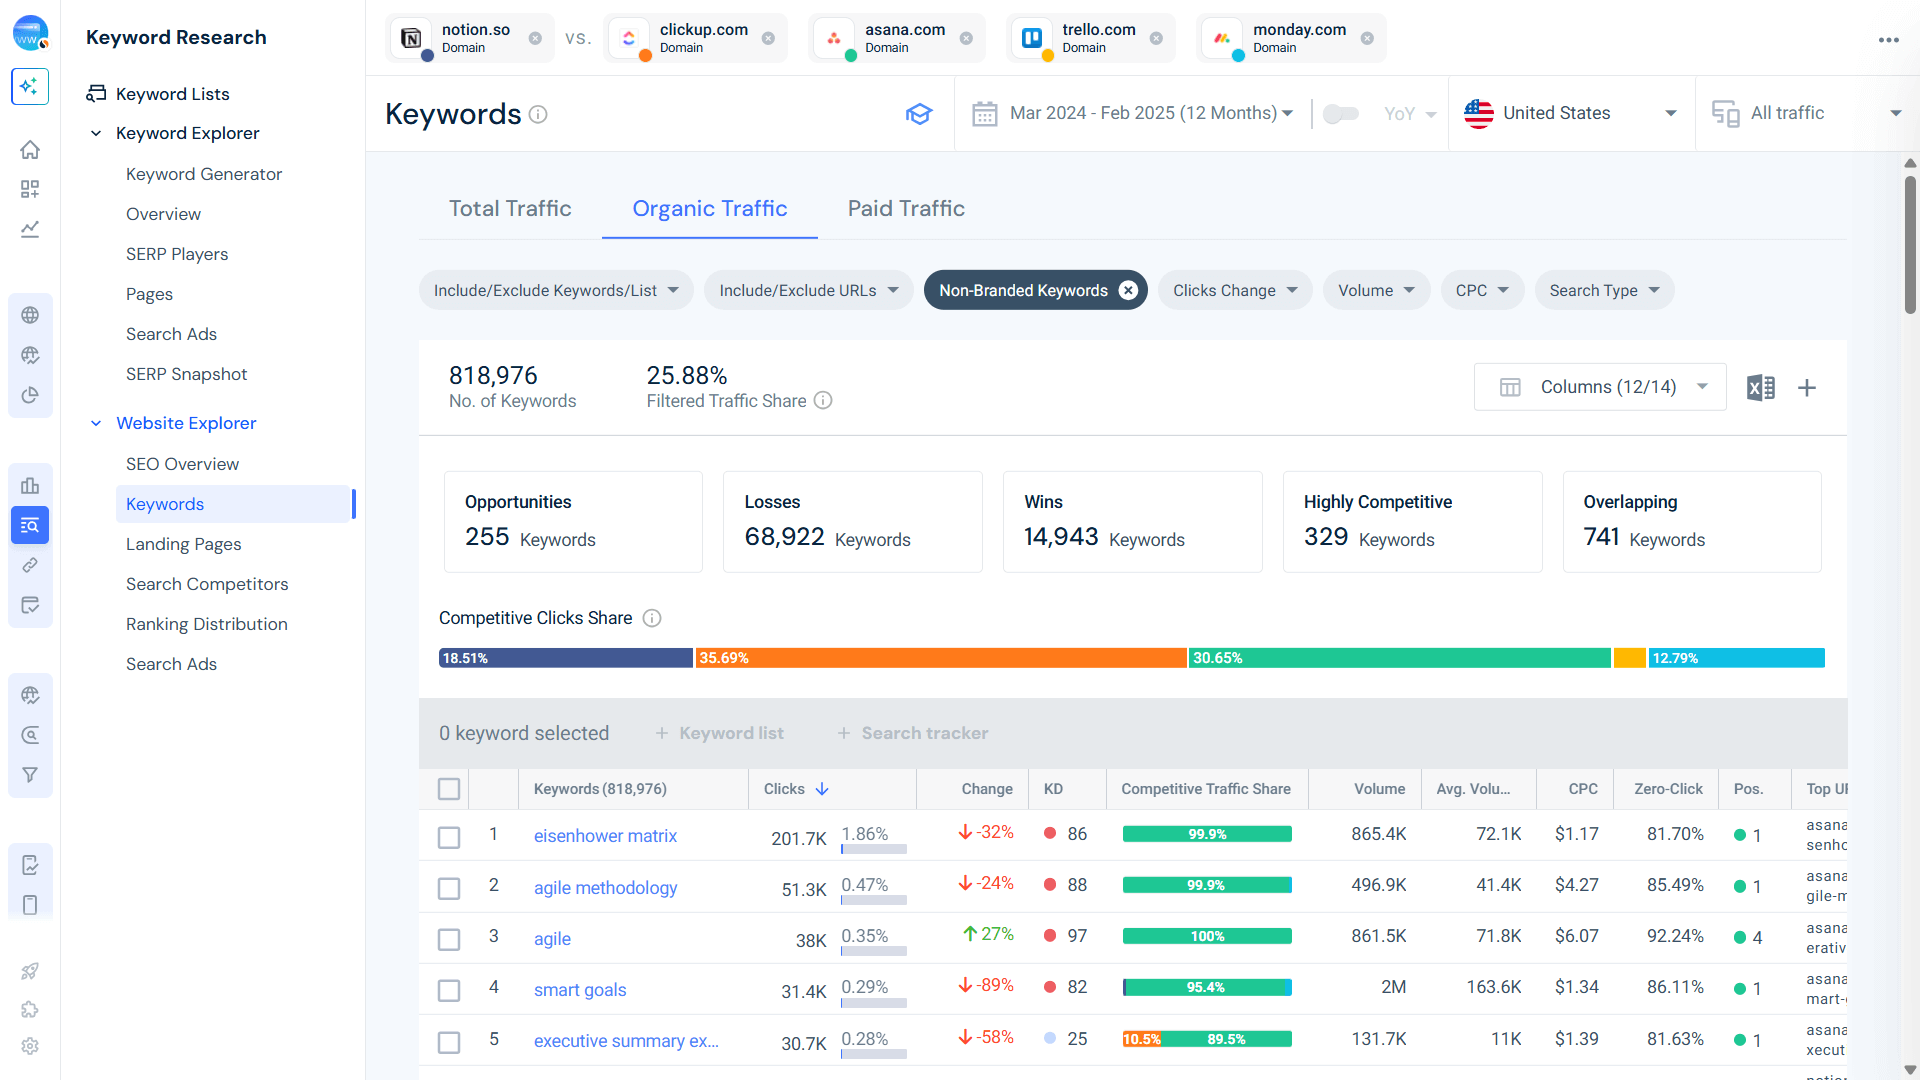Click the rocket icon in the sidebar
The width and height of the screenshot is (1920, 1080).
30,971
